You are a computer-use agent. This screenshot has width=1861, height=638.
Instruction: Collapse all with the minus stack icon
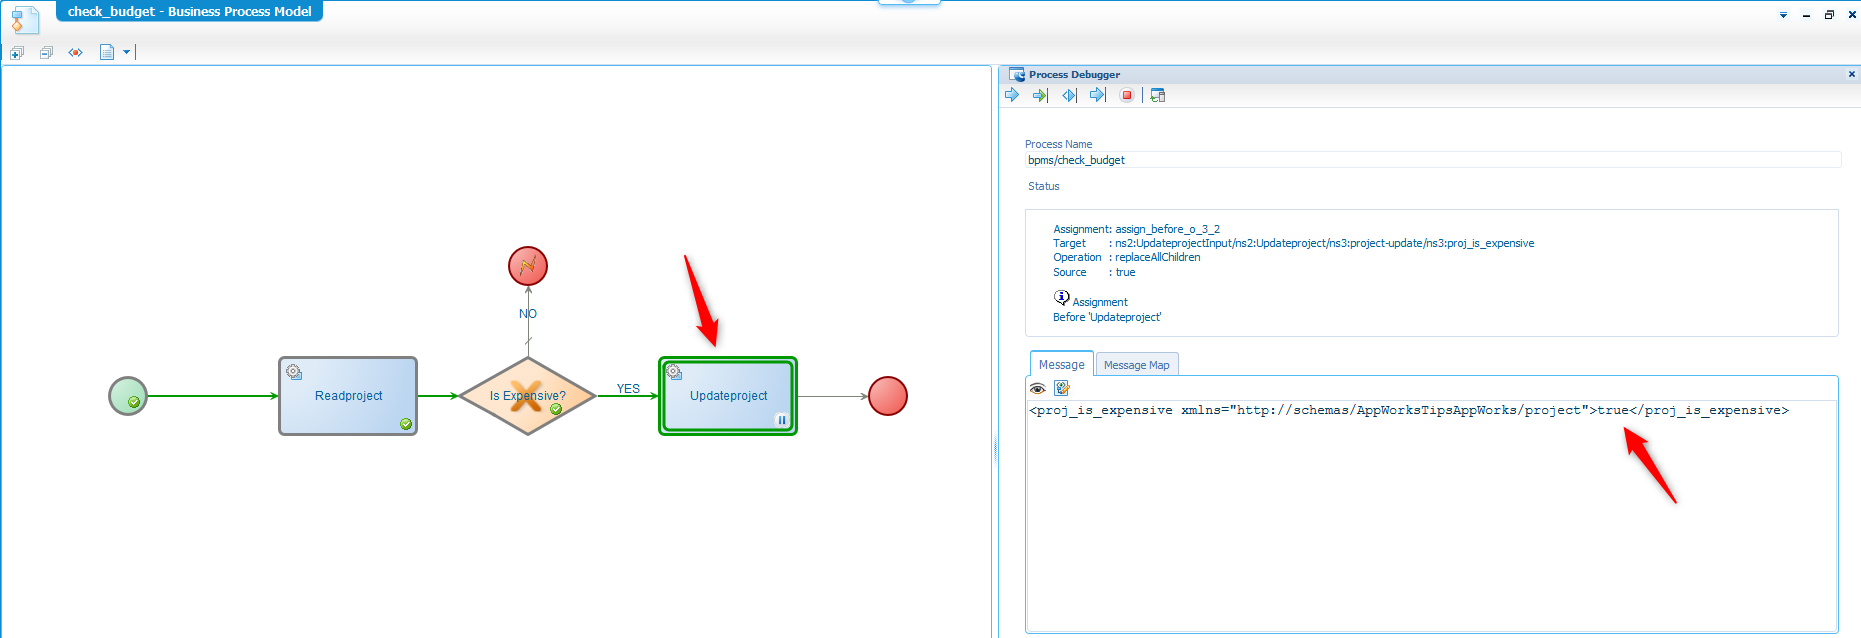coord(46,52)
